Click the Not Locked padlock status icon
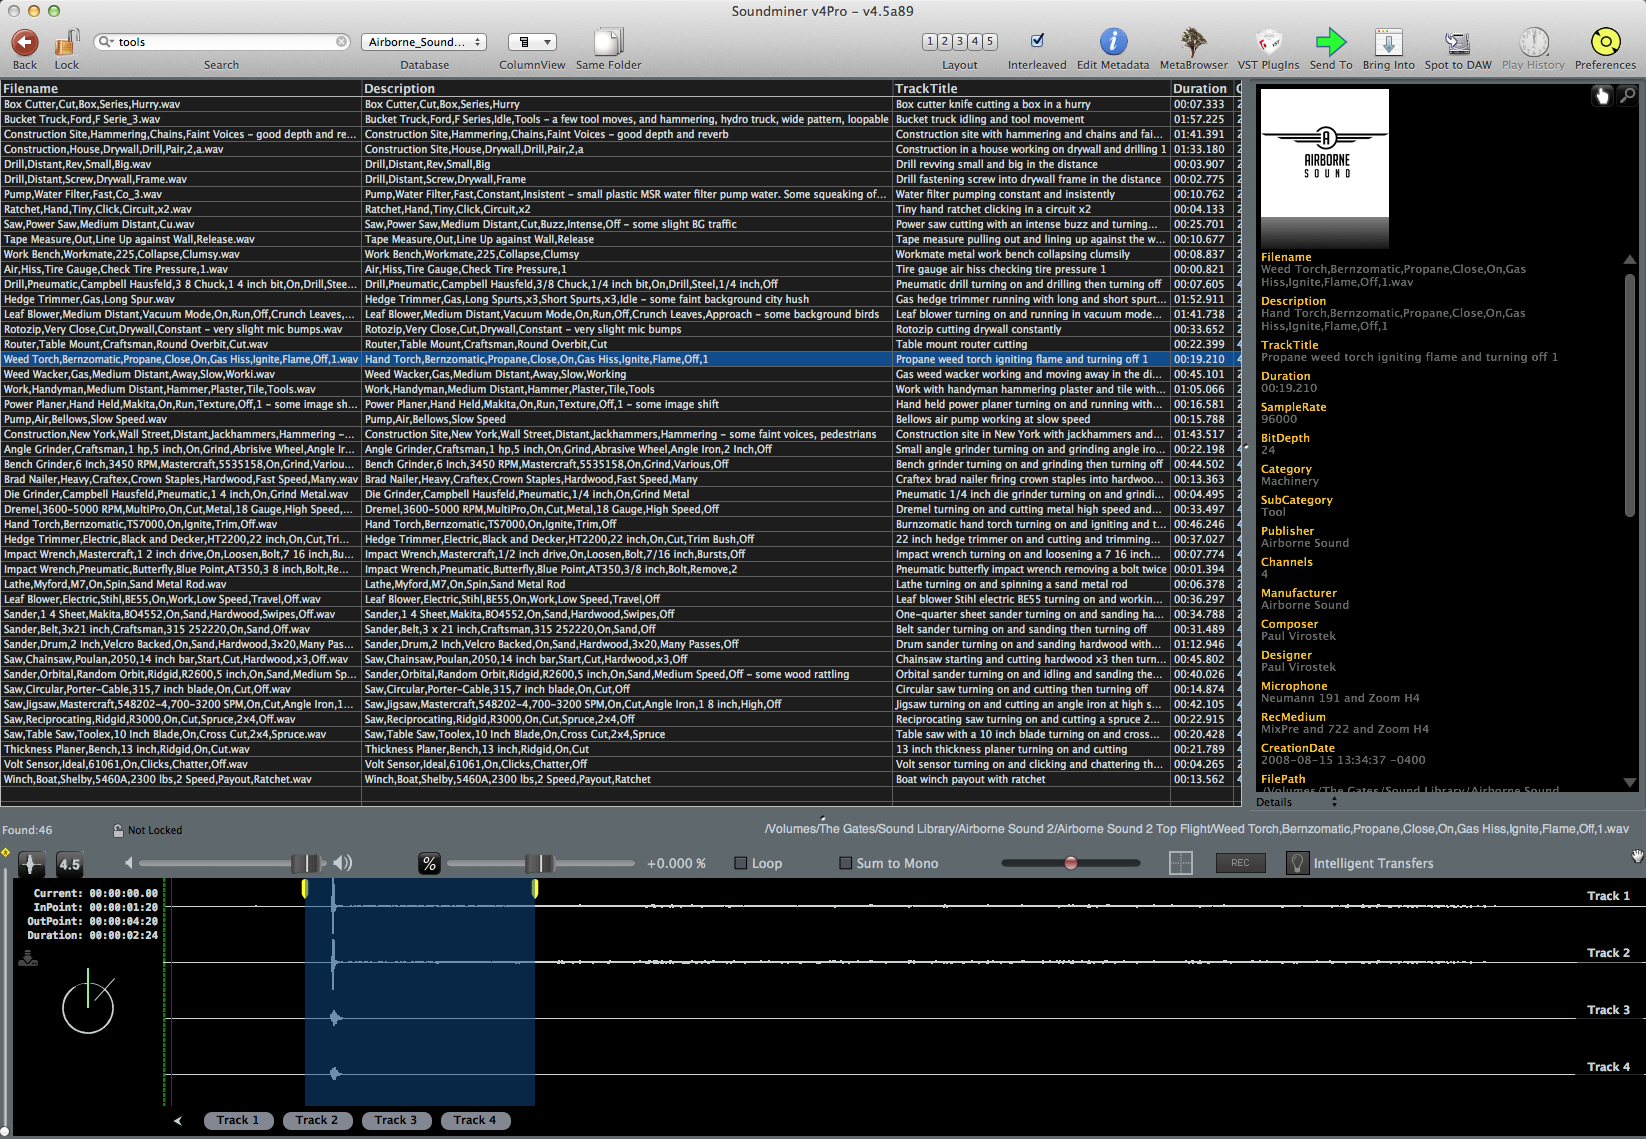 (118, 830)
